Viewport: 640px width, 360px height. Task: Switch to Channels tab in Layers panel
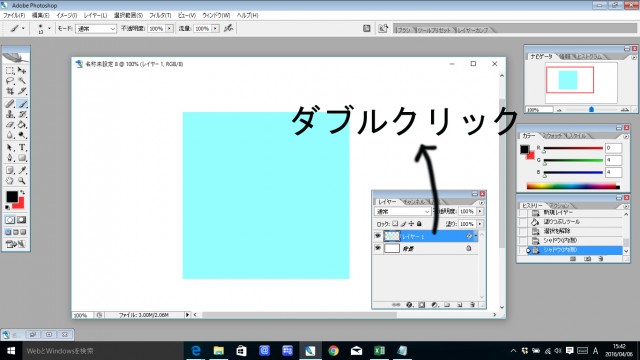point(414,202)
